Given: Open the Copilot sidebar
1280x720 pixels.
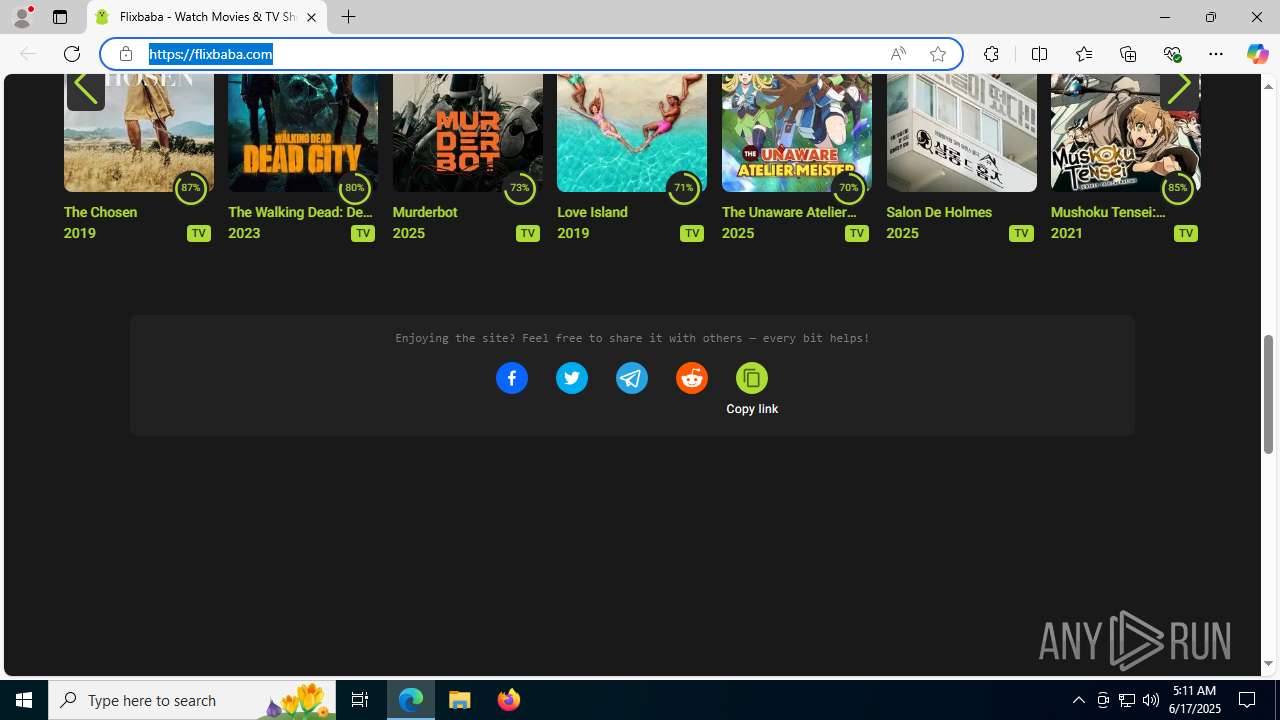Looking at the screenshot, I should pyautogui.click(x=1257, y=54).
